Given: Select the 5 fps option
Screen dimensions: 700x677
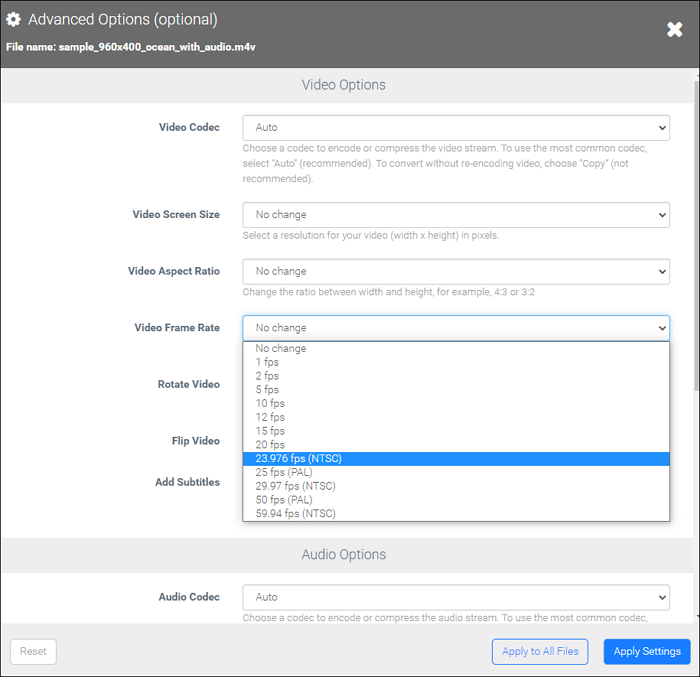Looking at the screenshot, I should click(x=267, y=390).
